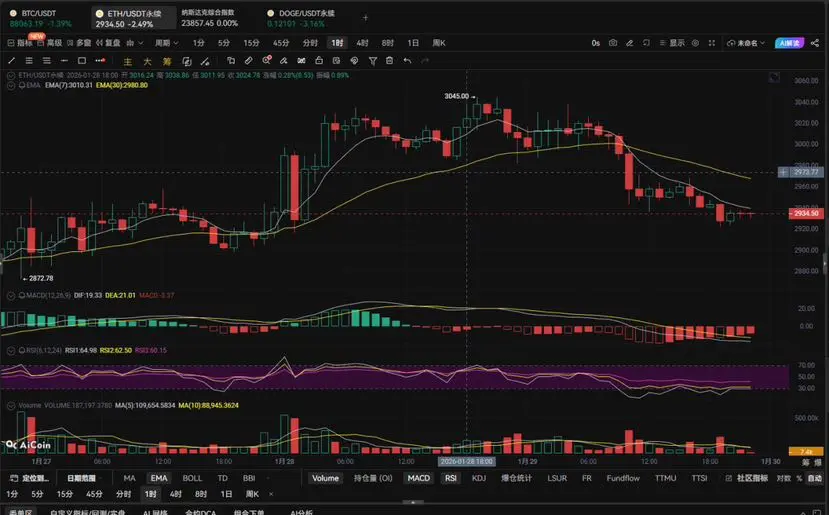Viewport: 829px width, 515px height.
Task: Enter fullscreen with the expand icon
Action: point(712,43)
